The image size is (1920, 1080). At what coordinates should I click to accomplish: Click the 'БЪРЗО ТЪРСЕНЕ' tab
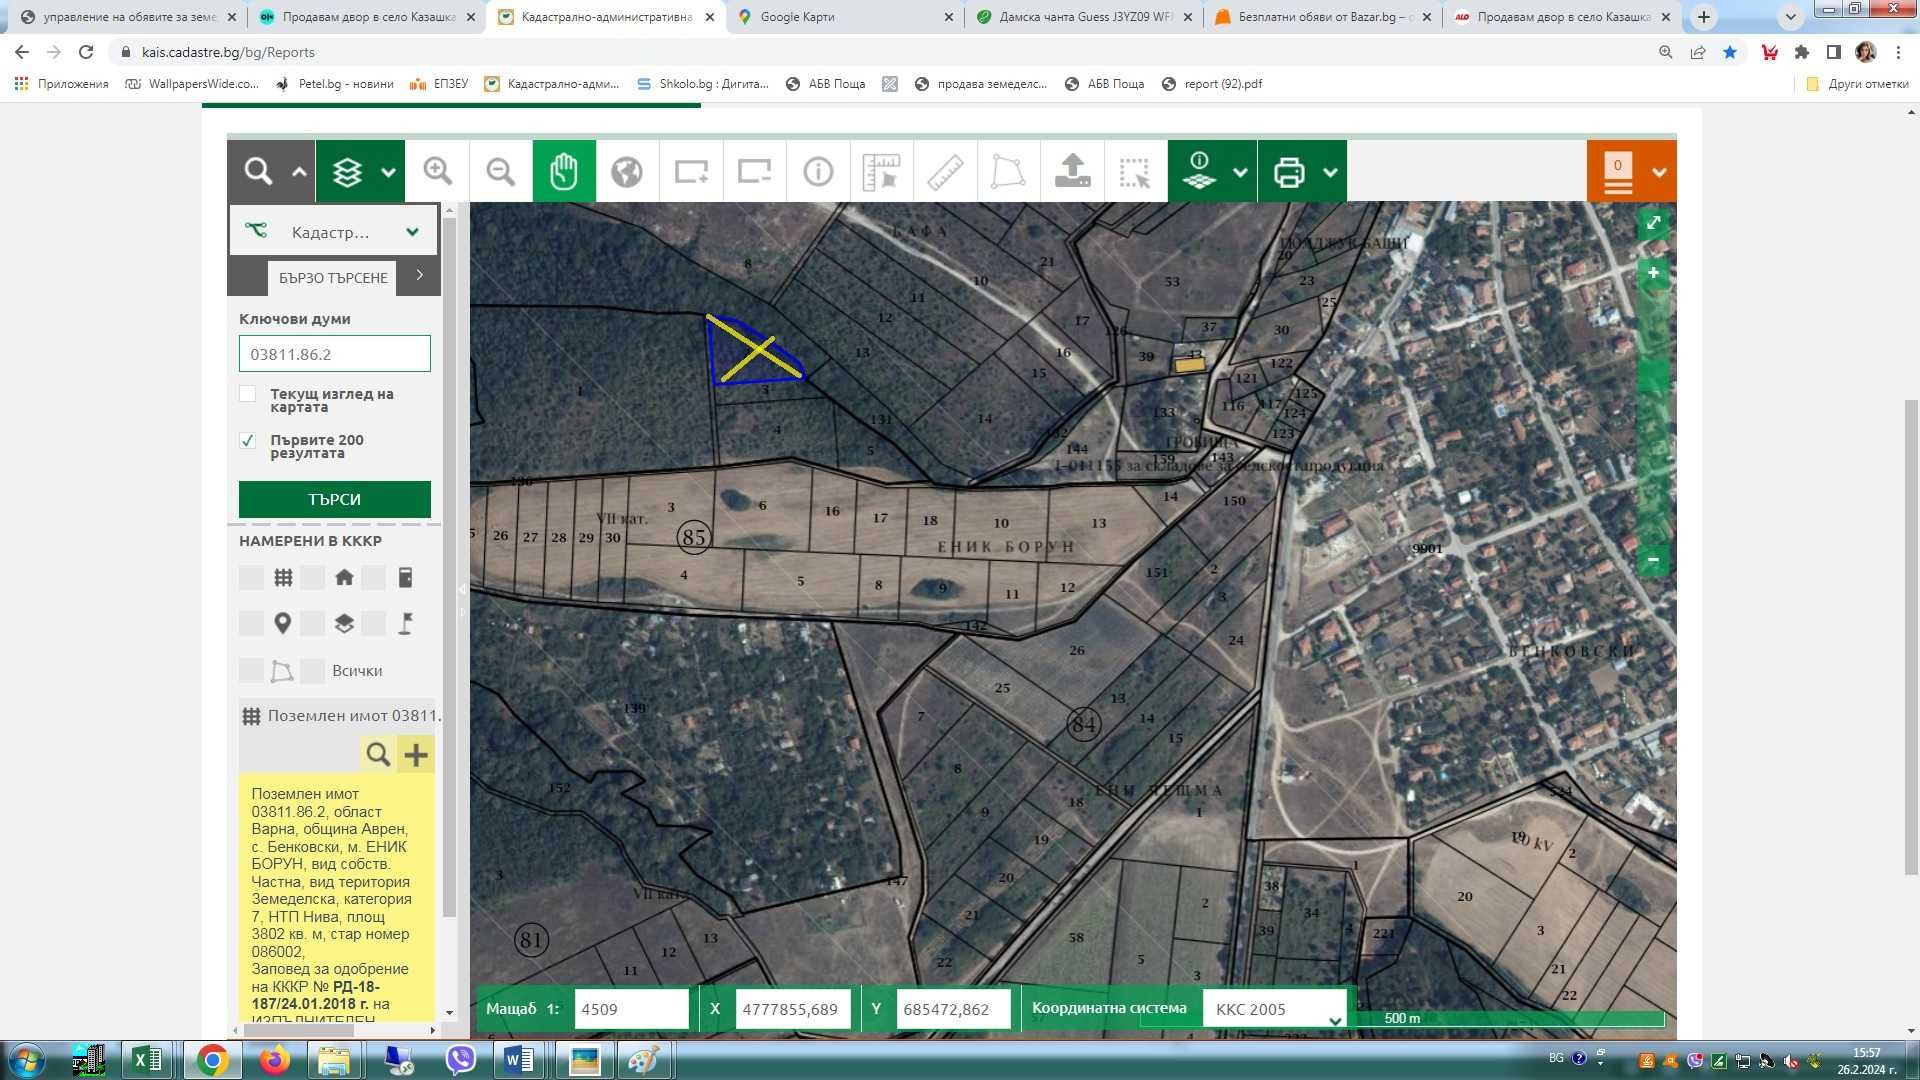coord(332,278)
